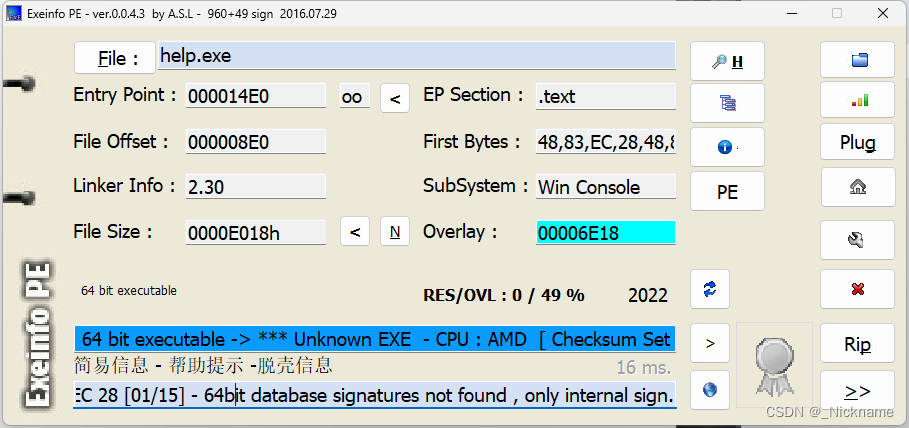Click the RES/OVL : 0 / 49 % text
Viewport: 909px width, 428px height.
pyautogui.click(x=504, y=295)
